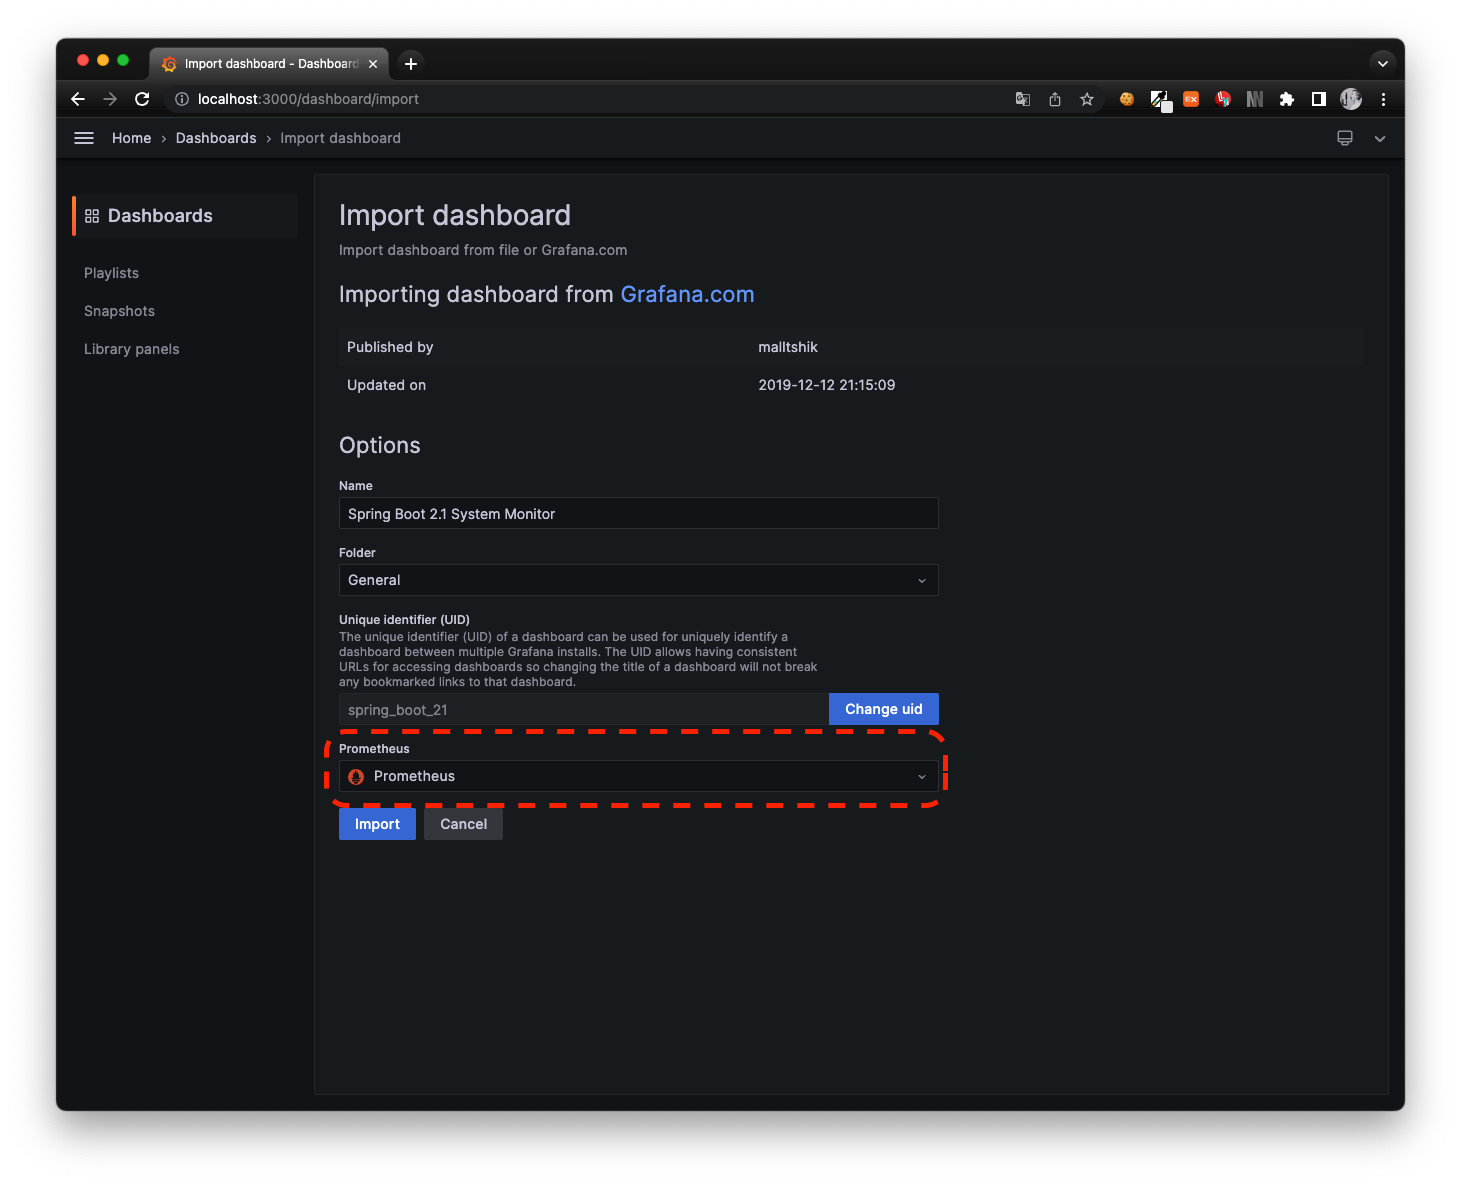Click the Published by label
This screenshot has width=1461, height=1185.
[390, 347]
